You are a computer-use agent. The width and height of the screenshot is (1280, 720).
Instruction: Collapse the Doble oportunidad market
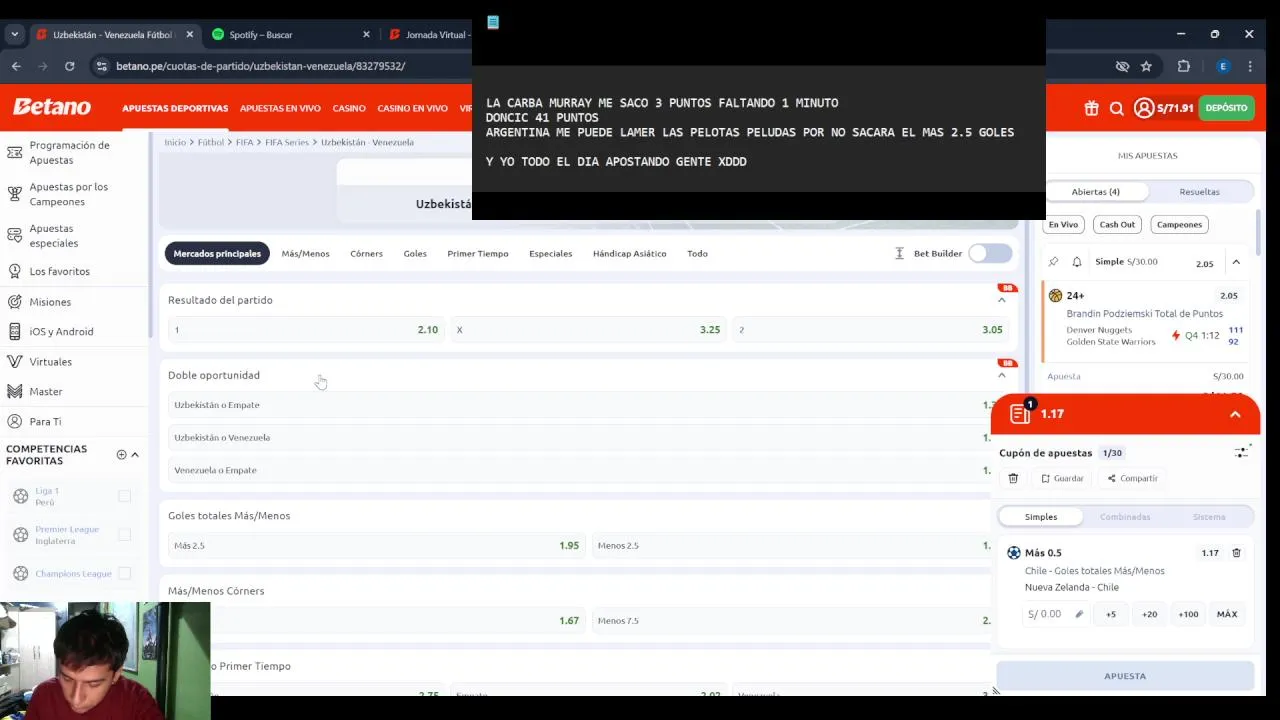click(x=1001, y=375)
